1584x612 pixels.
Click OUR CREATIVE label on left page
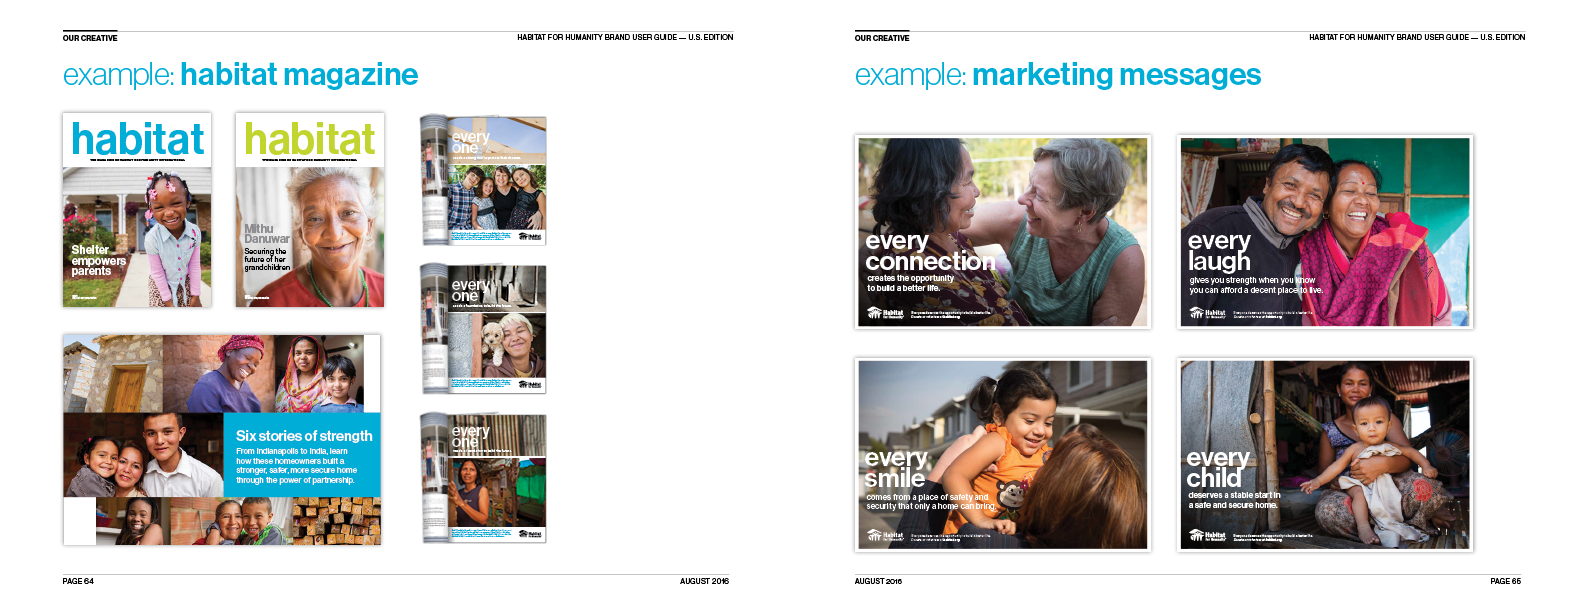90,38
